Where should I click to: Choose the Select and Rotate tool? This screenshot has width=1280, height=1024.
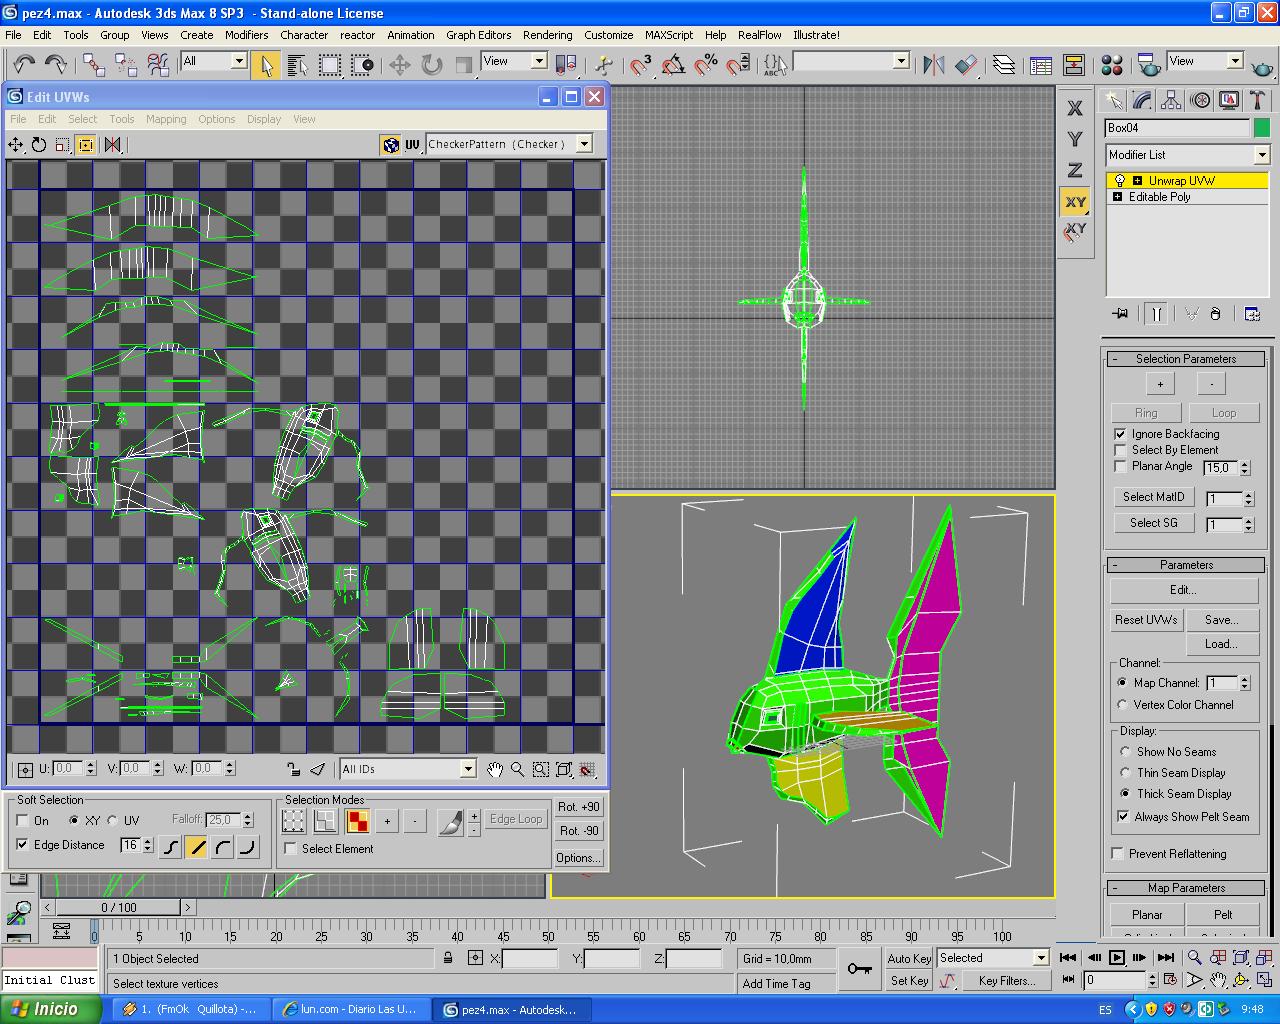pos(431,65)
